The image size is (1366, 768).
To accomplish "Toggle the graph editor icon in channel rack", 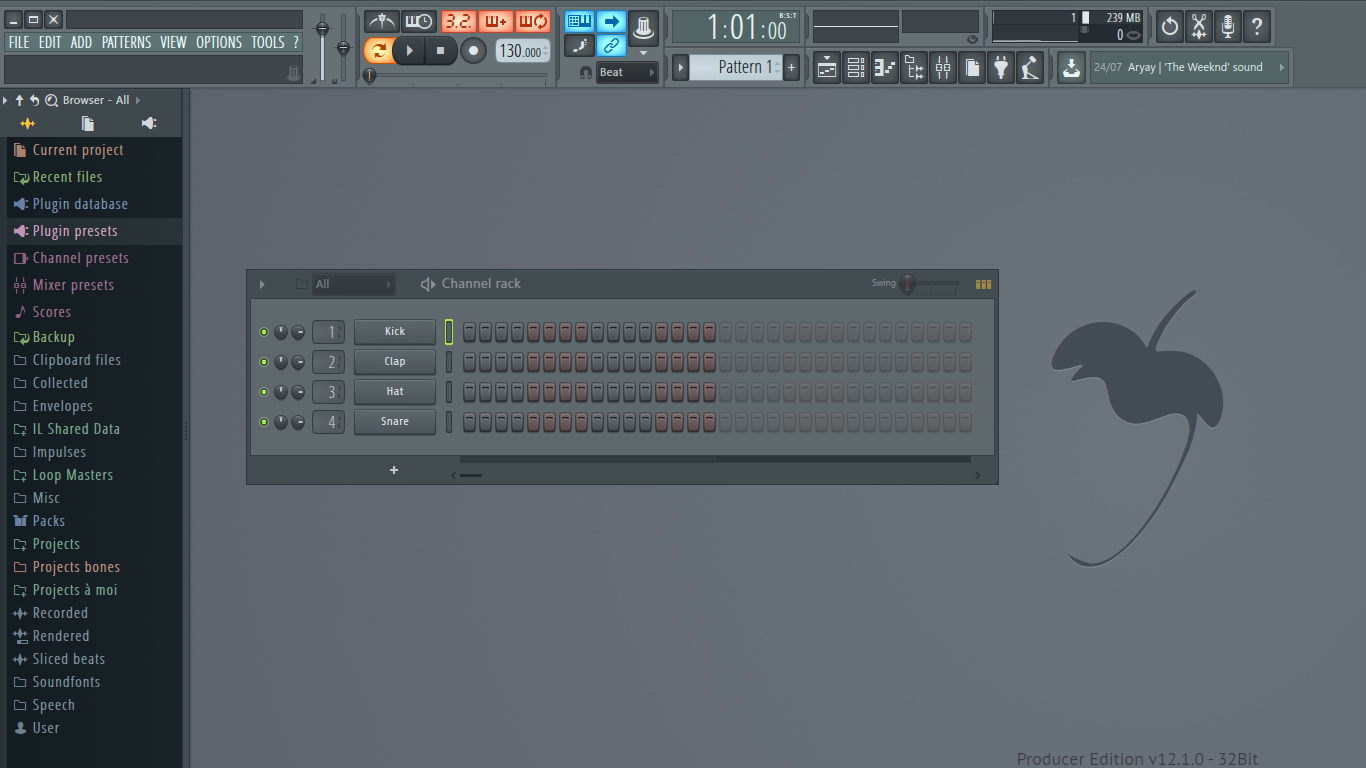I will 984,284.
